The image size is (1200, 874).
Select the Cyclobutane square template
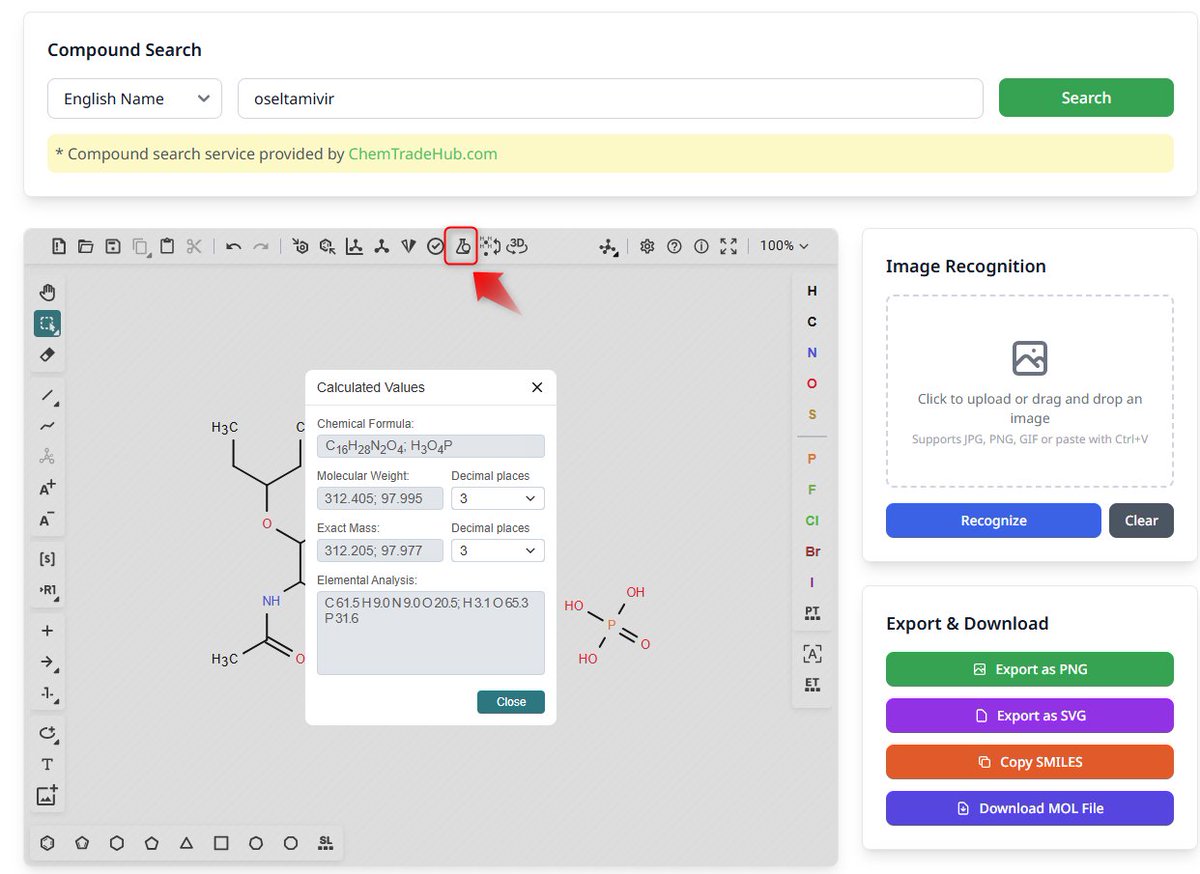pyautogui.click(x=221, y=843)
